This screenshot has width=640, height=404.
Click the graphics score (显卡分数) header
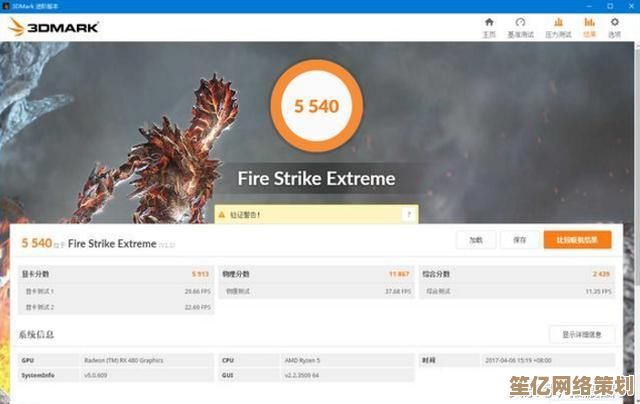click(36, 274)
